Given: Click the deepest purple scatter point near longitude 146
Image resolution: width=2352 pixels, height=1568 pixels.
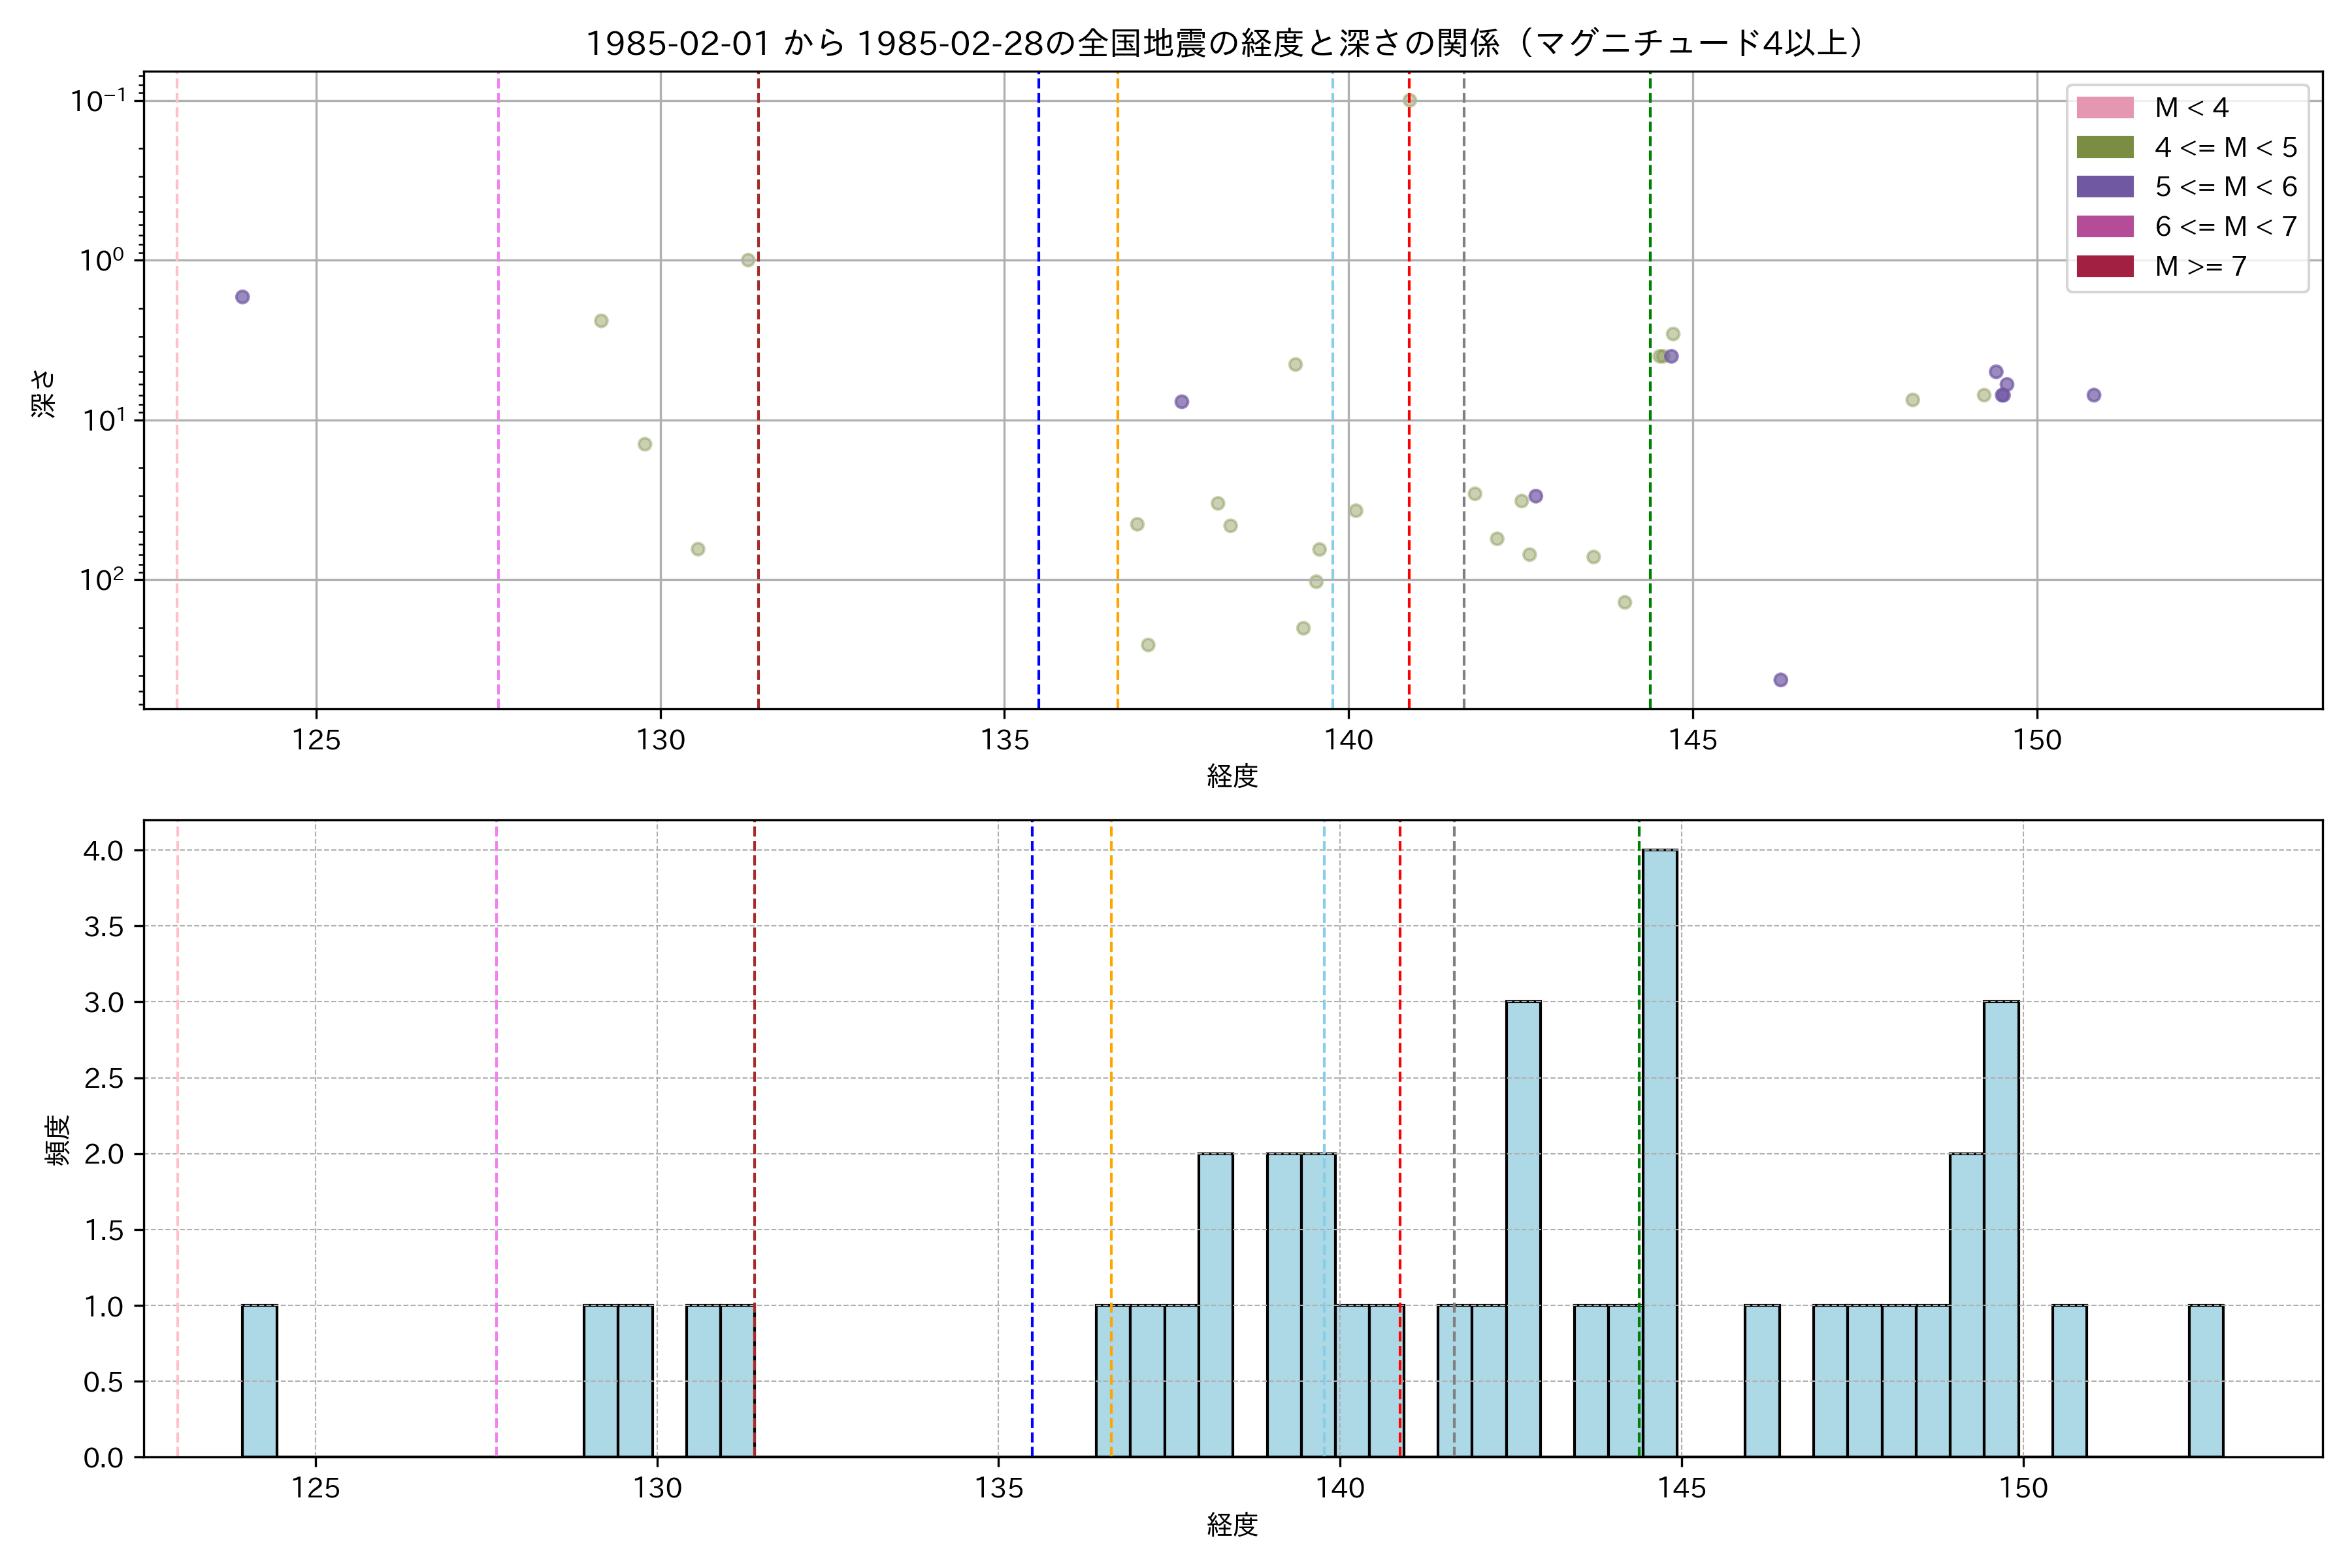Looking at the screenshot, I should [1780, 680].
